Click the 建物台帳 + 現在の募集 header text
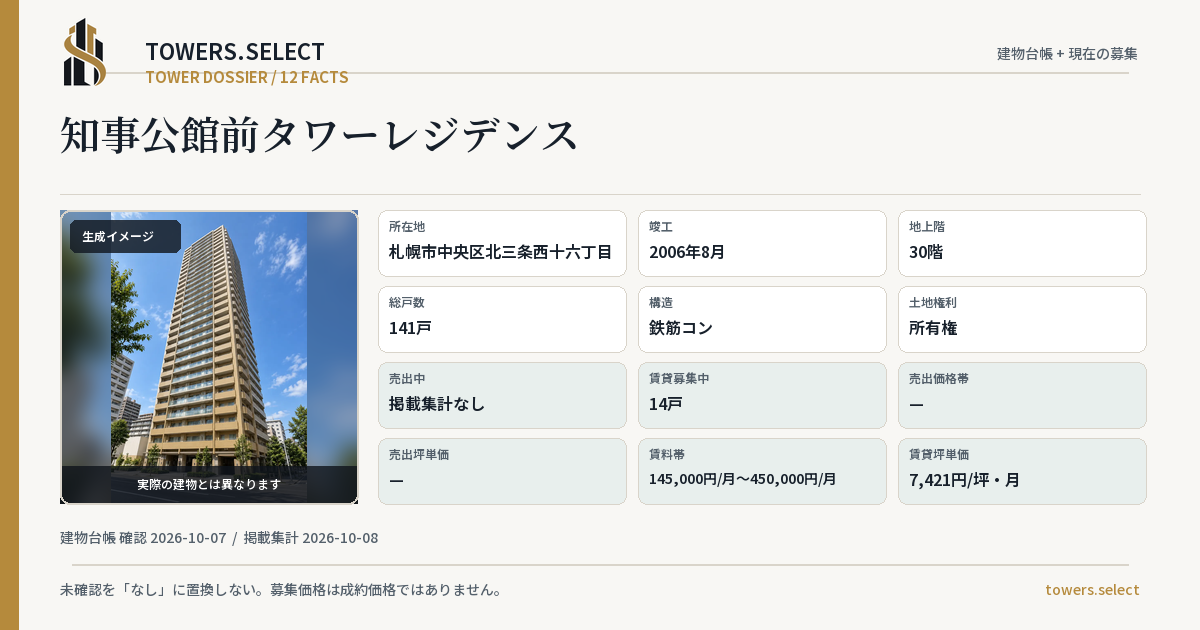This screenshot has height=630, width=1200. (1067, 54)
